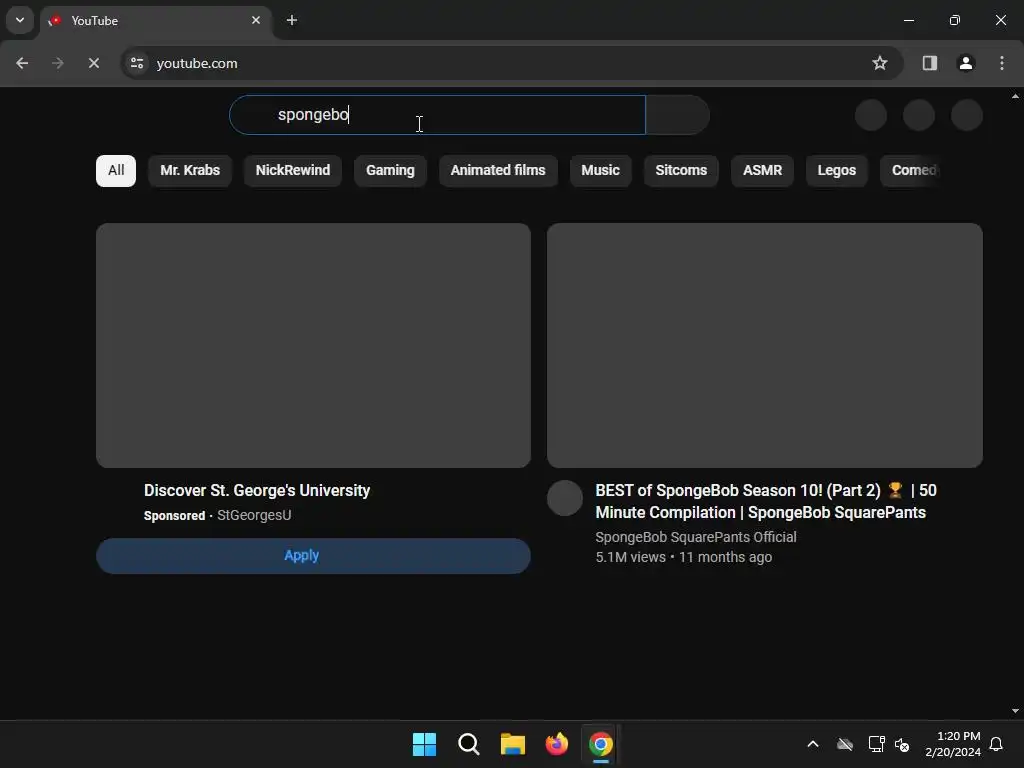
Task: Bookmark this tab with the star icon
Action: pyautogui.click(x=880, y=63)
